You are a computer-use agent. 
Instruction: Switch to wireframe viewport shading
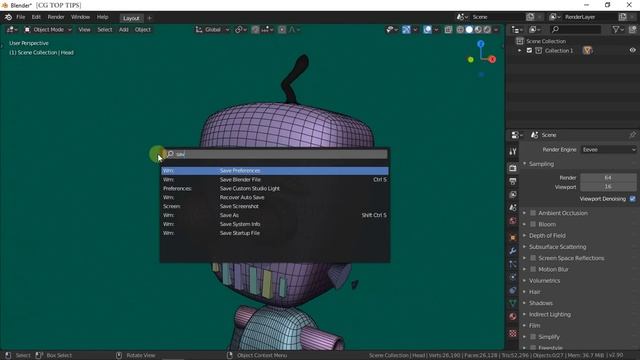point(460,29)
